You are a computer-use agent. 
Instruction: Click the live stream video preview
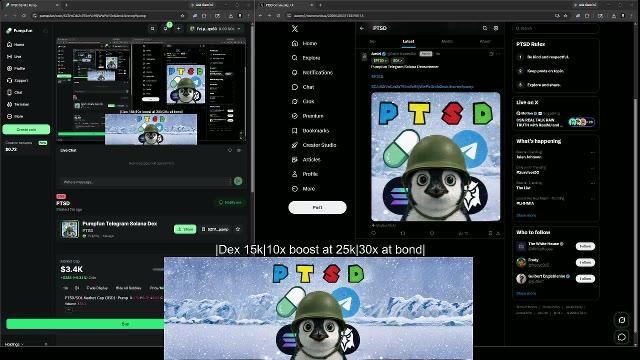[151, 90]
